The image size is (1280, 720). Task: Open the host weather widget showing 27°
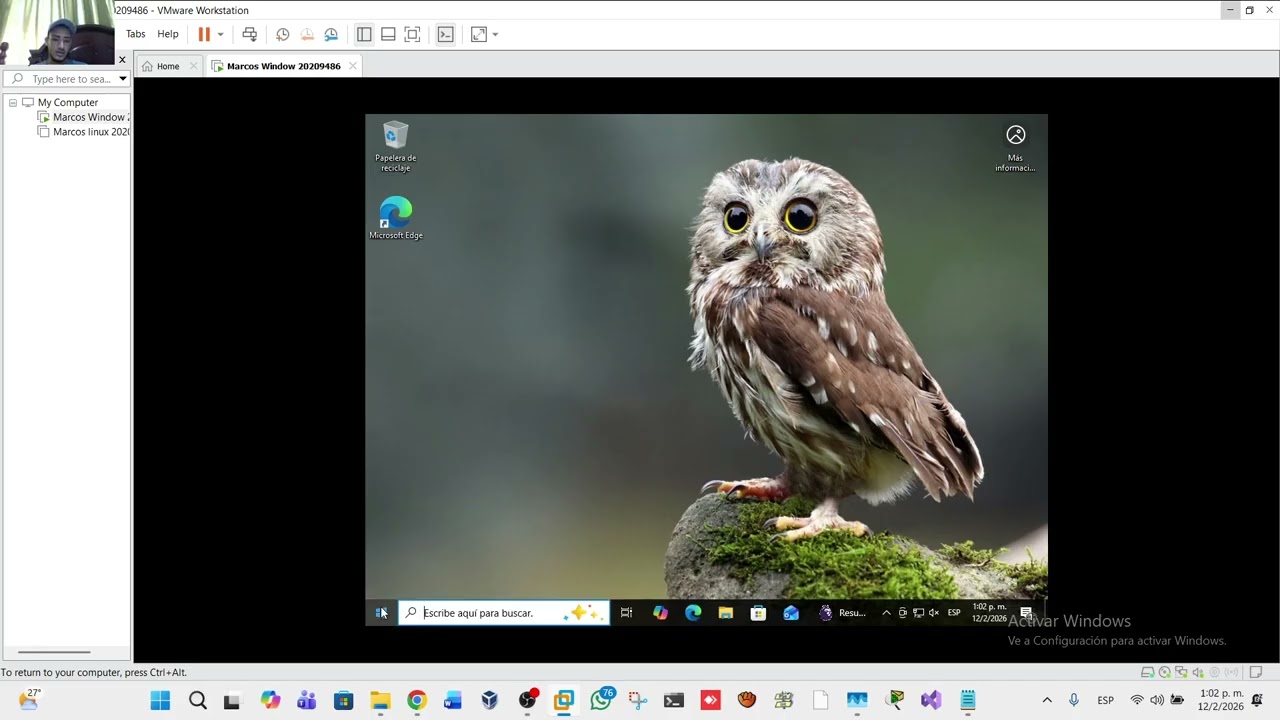30,700
